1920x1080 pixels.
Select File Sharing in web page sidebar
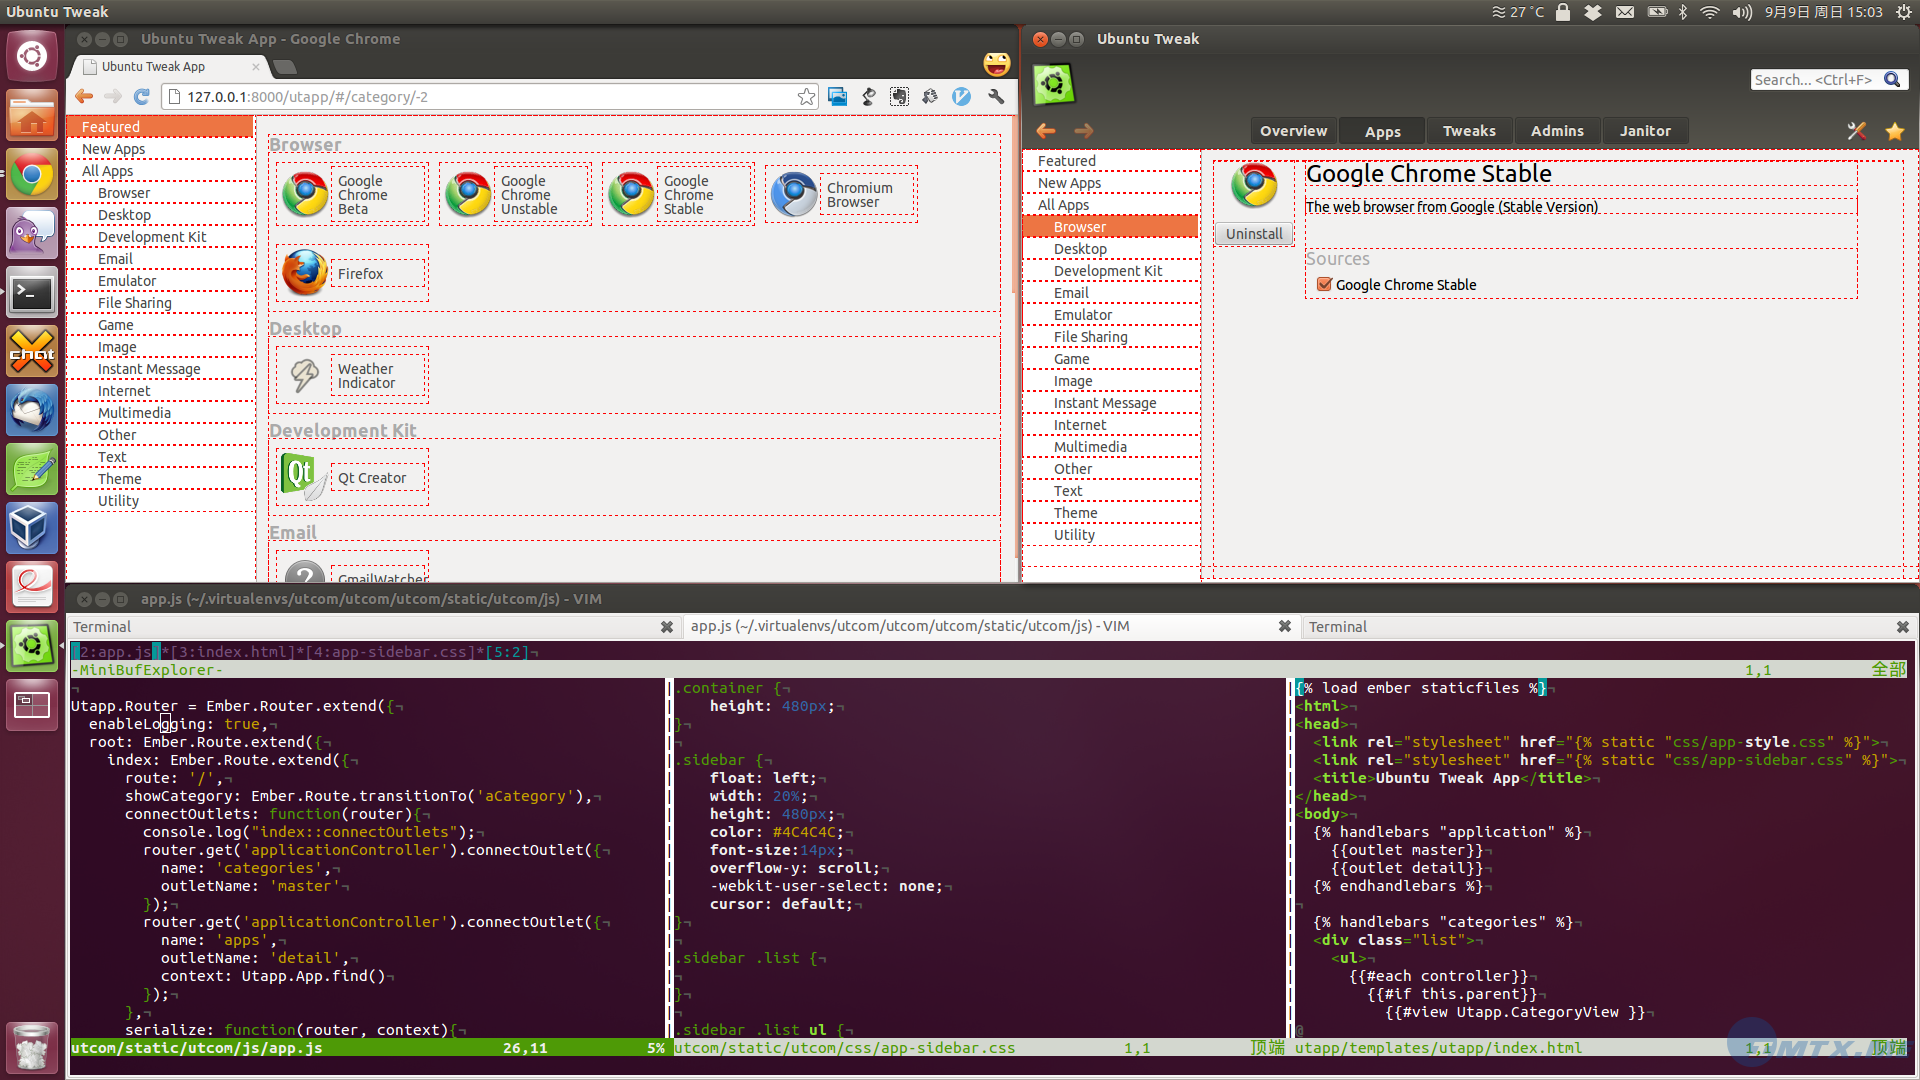(x=160, y=303)
